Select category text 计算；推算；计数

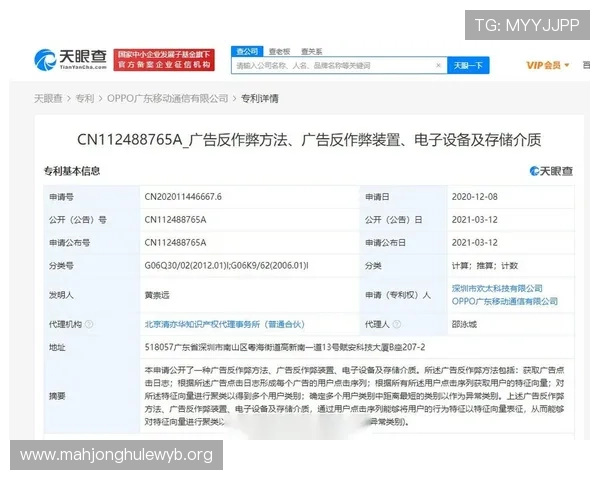pyautogui.click(x=485, y=266)
